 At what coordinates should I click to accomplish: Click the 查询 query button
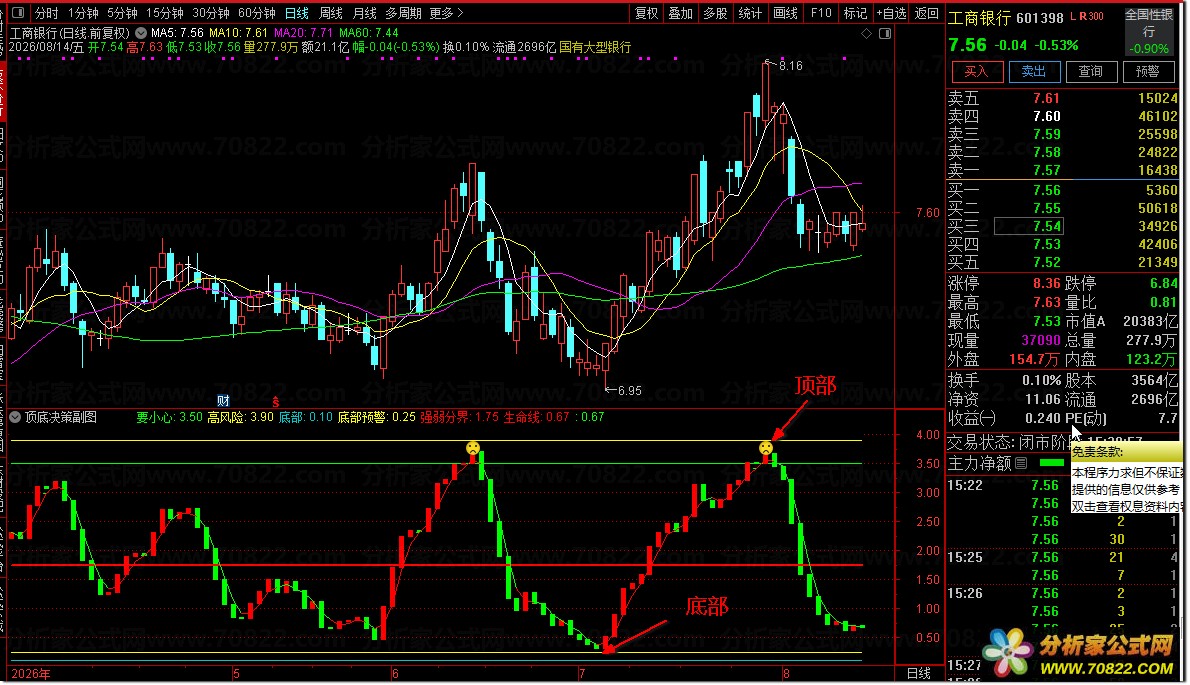tap(1091, 71)
